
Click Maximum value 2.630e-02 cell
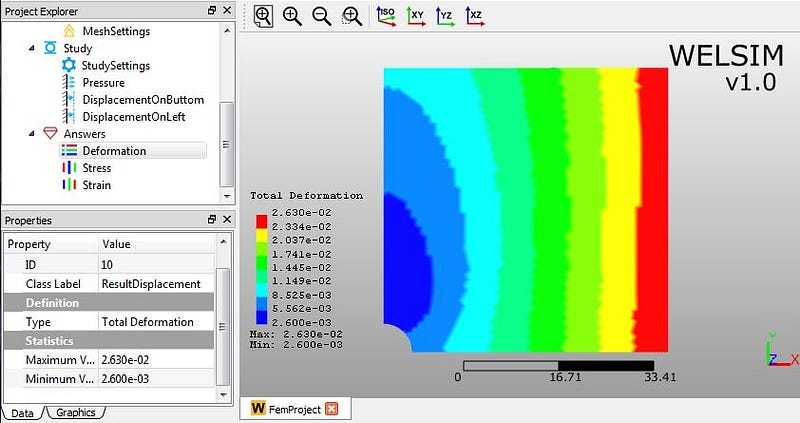pos(156,360)
